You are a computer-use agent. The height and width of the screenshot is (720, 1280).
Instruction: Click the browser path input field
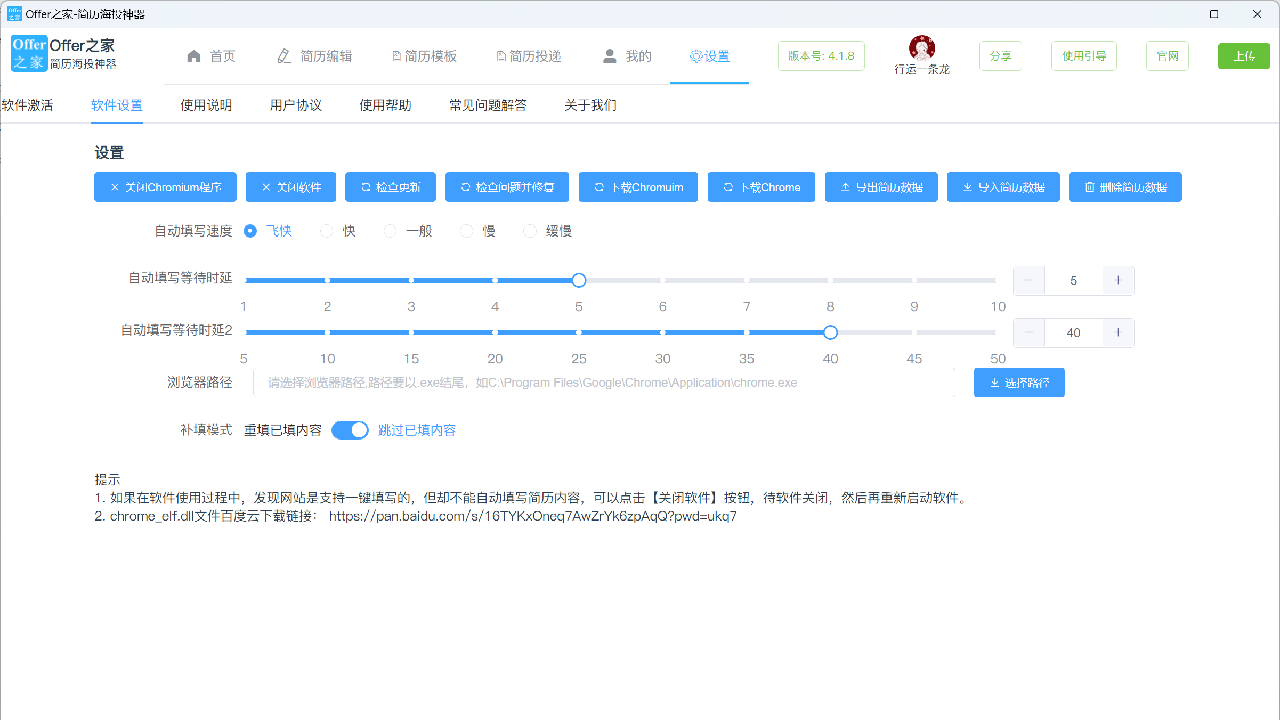[x=600, y=382]
